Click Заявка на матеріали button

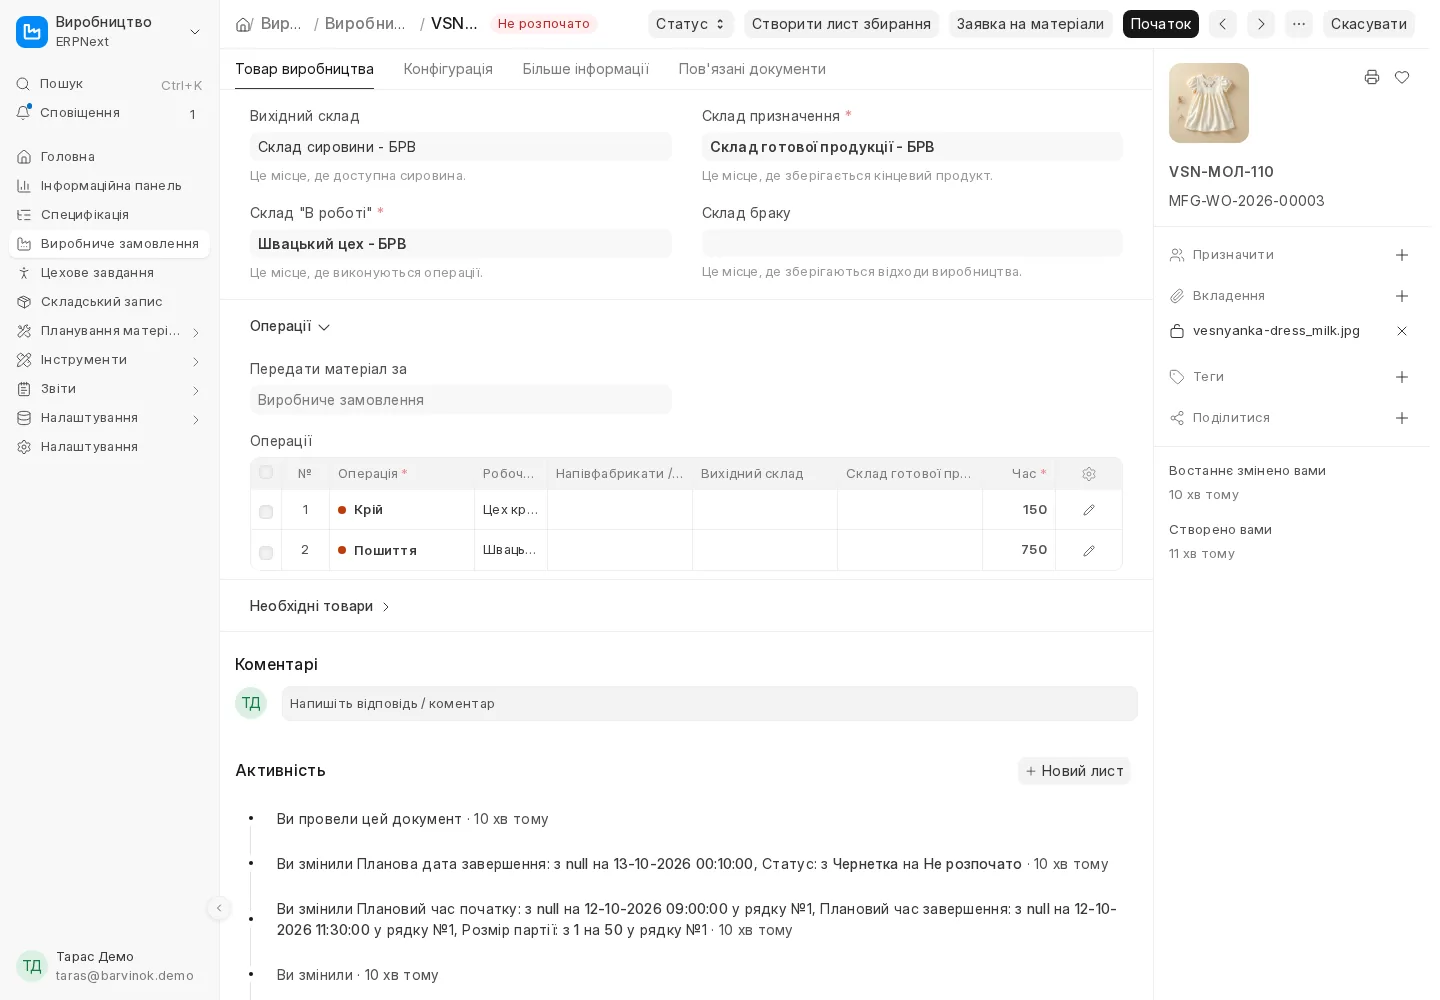point(1030,24)
